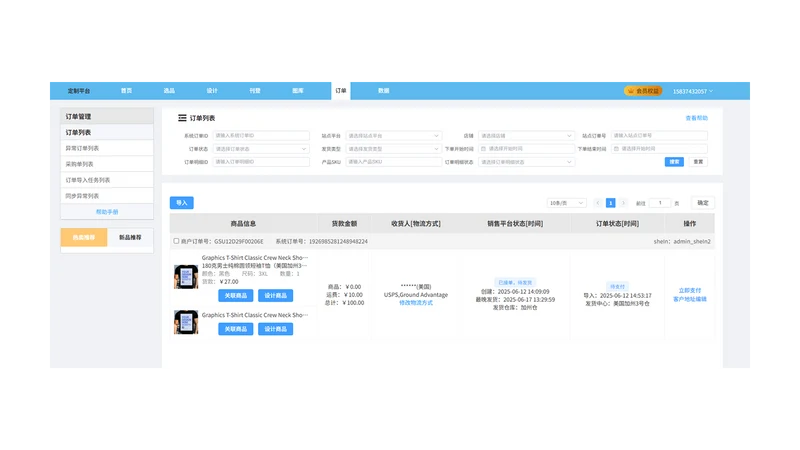Open the 10条/页 page size dropdown
The height and width of the screenshot is (450, 800).
coord(566,203)
